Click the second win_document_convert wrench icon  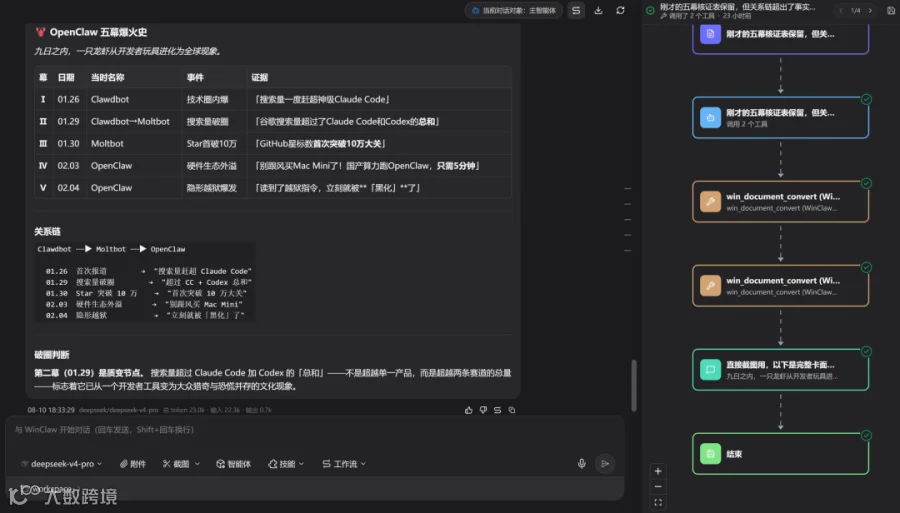pos(710,286)
